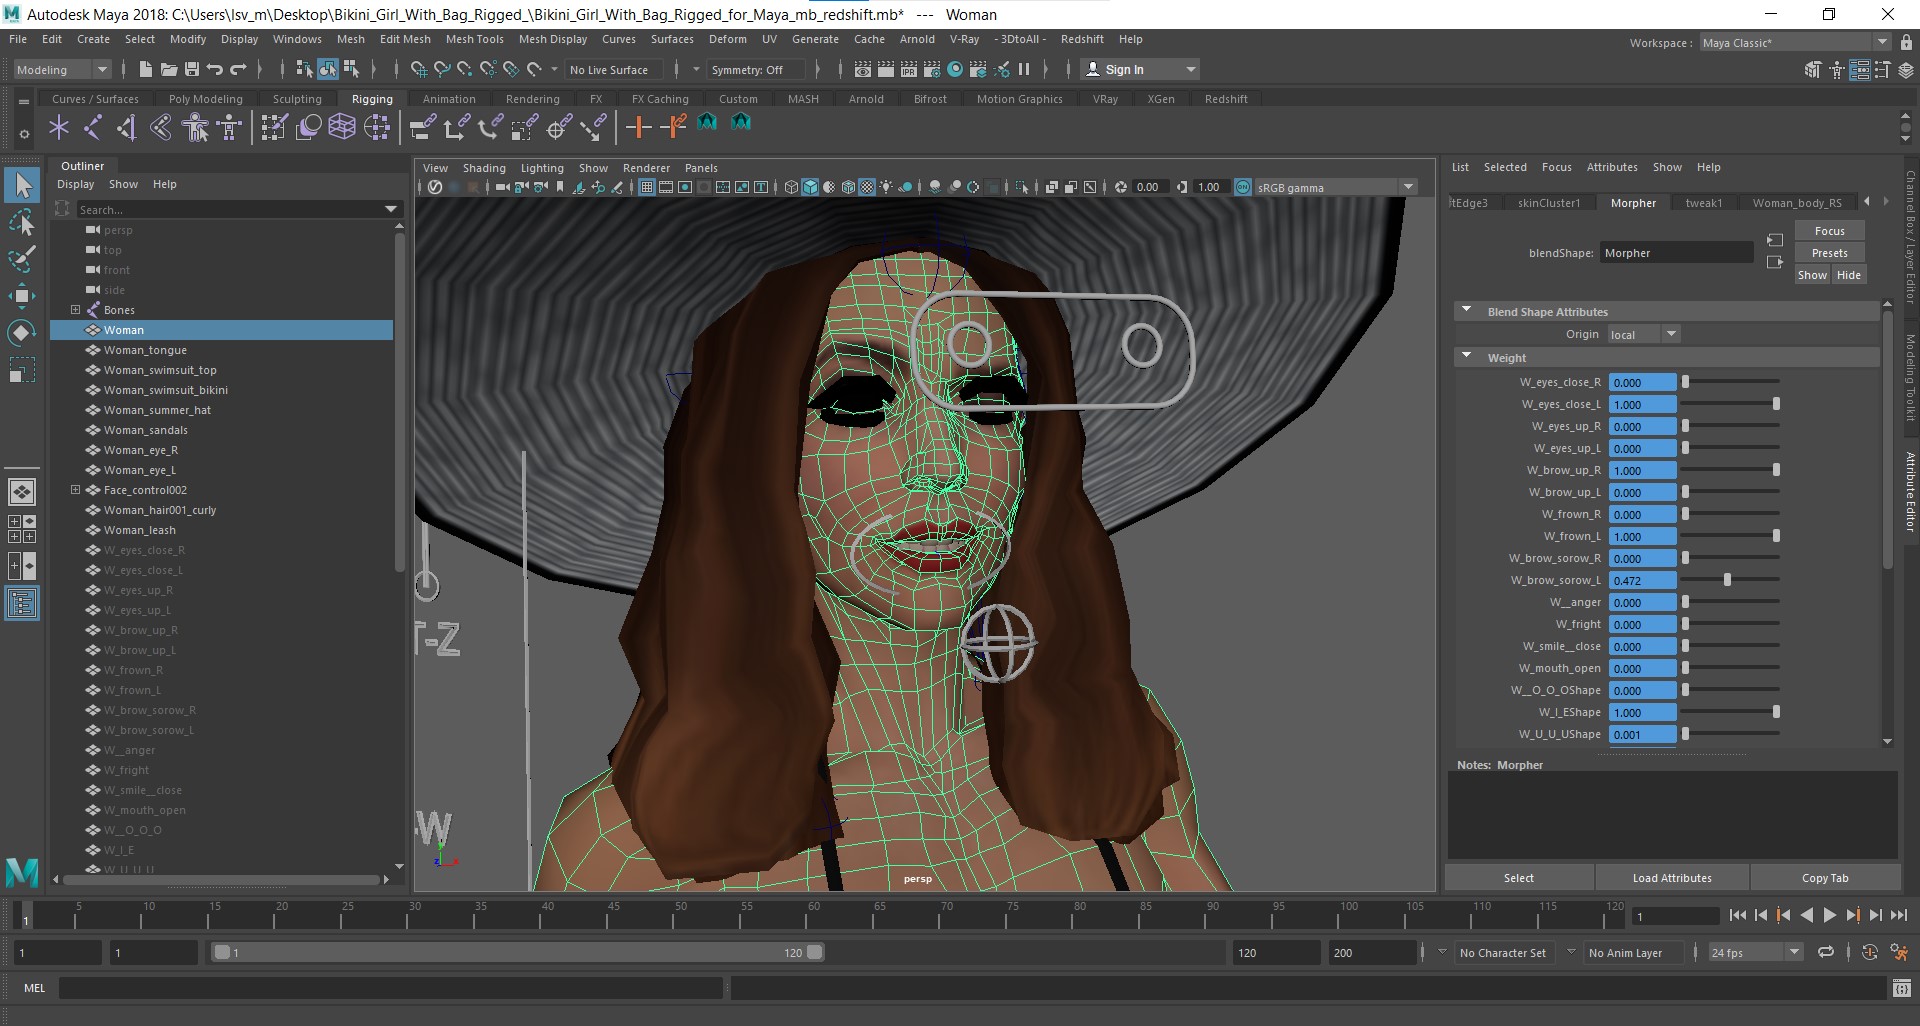The height and width of the screenshot is (1026, 1920).
Task: Click the IPR render icon
Action: click(909, 69)
